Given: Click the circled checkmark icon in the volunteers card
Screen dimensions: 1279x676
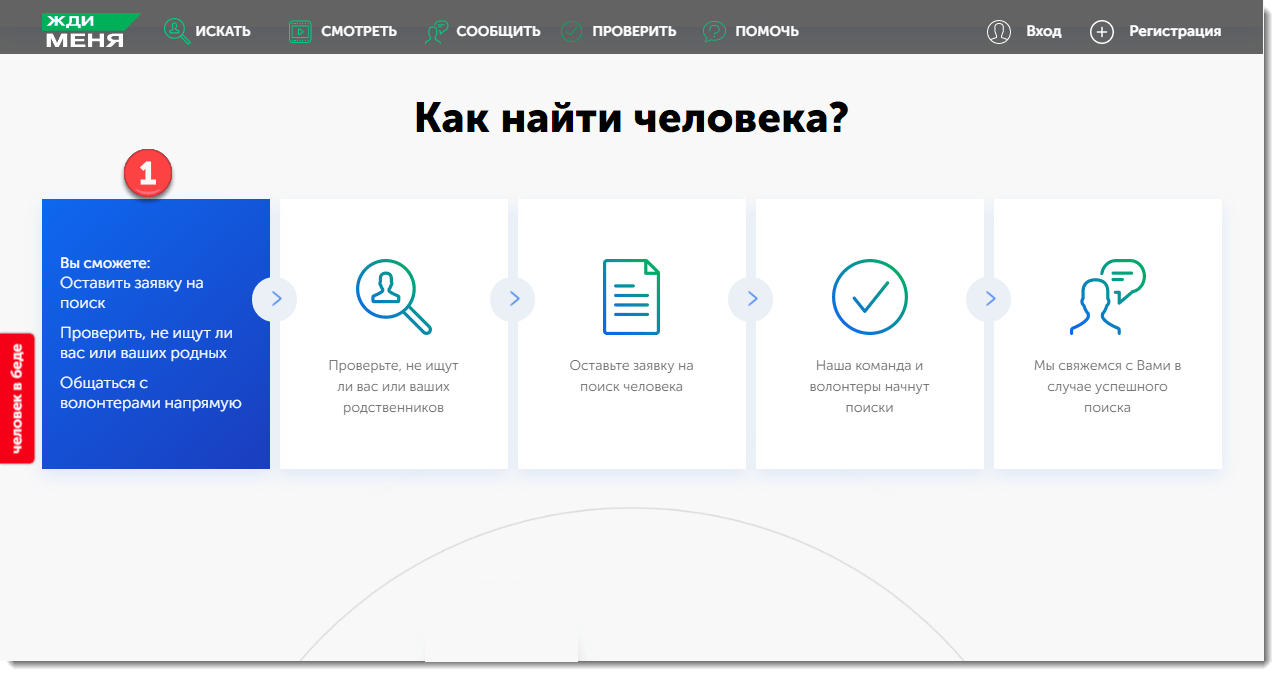Looking at the screenshot, I should tap(870, 297).
